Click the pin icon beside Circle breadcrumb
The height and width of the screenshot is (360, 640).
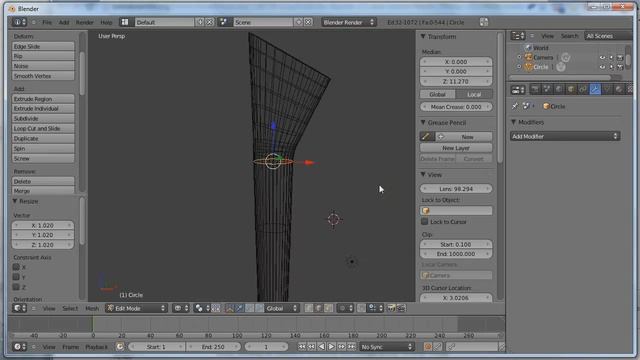click(x=515, y=106)
